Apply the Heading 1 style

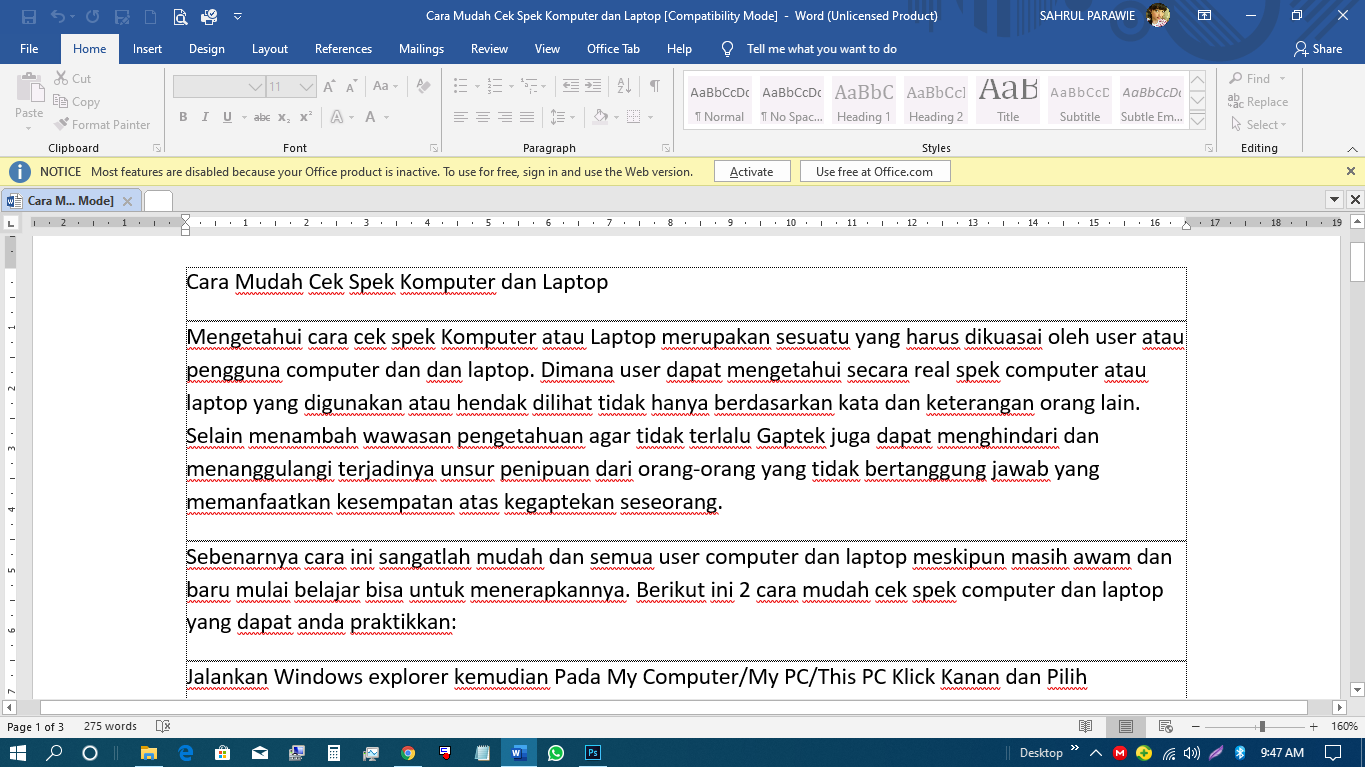tap(862, 99)
